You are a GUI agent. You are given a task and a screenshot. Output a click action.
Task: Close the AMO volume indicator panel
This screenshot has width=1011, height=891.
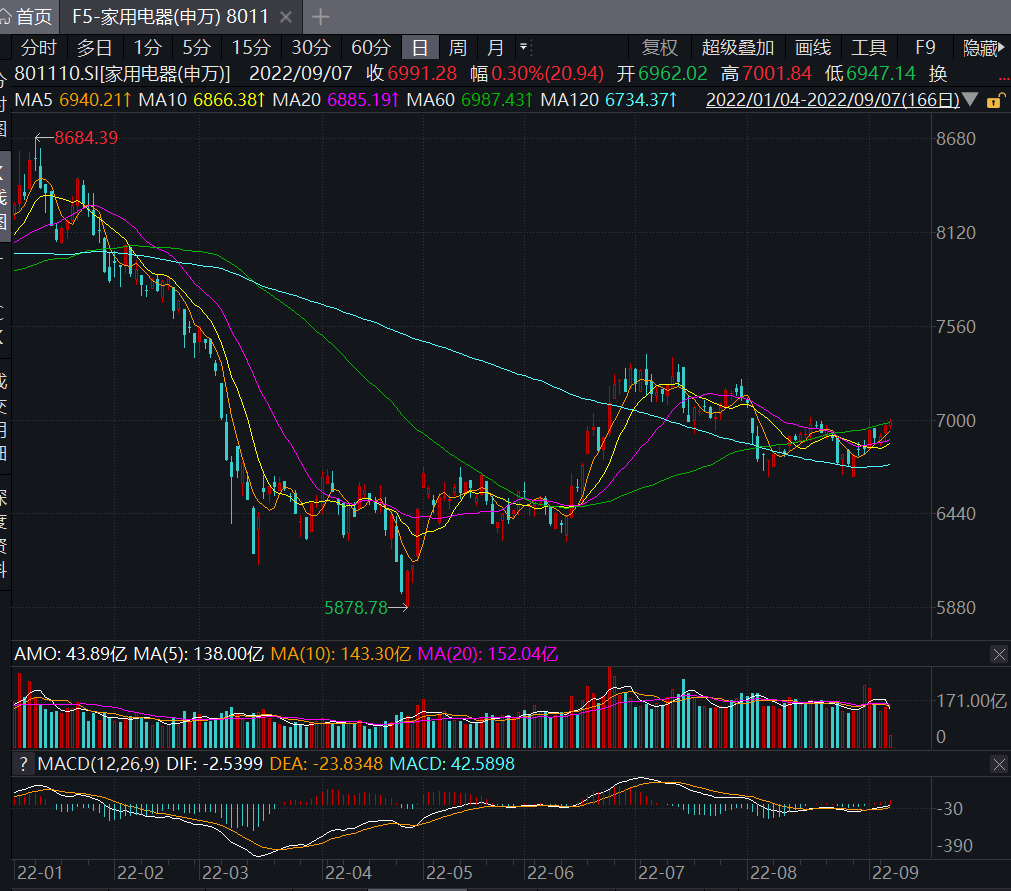998,654
